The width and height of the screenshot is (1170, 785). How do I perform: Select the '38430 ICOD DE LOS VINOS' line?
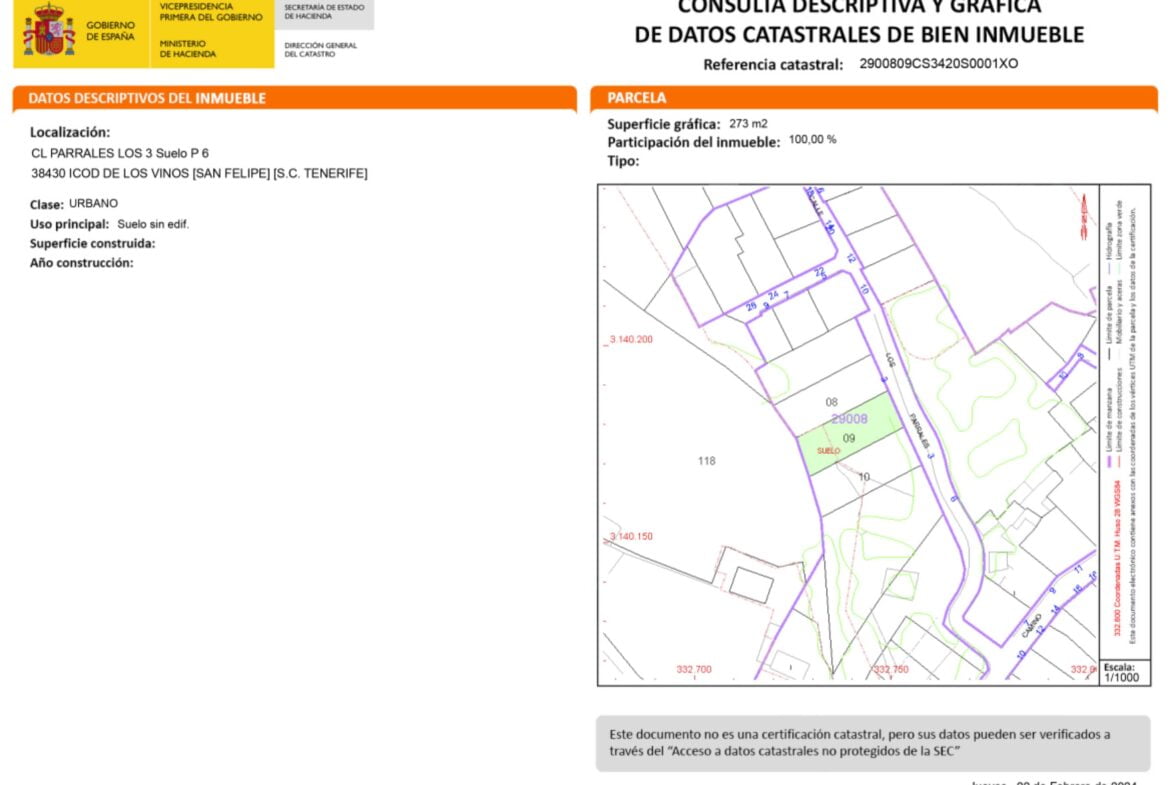(199, 173)
